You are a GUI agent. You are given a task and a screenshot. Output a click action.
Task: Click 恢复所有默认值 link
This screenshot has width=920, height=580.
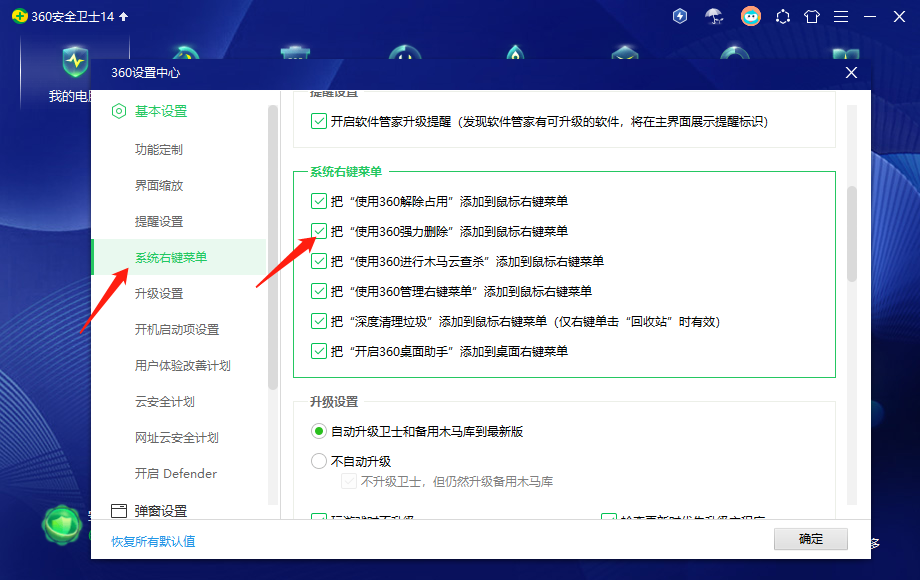tap(153, 541)
